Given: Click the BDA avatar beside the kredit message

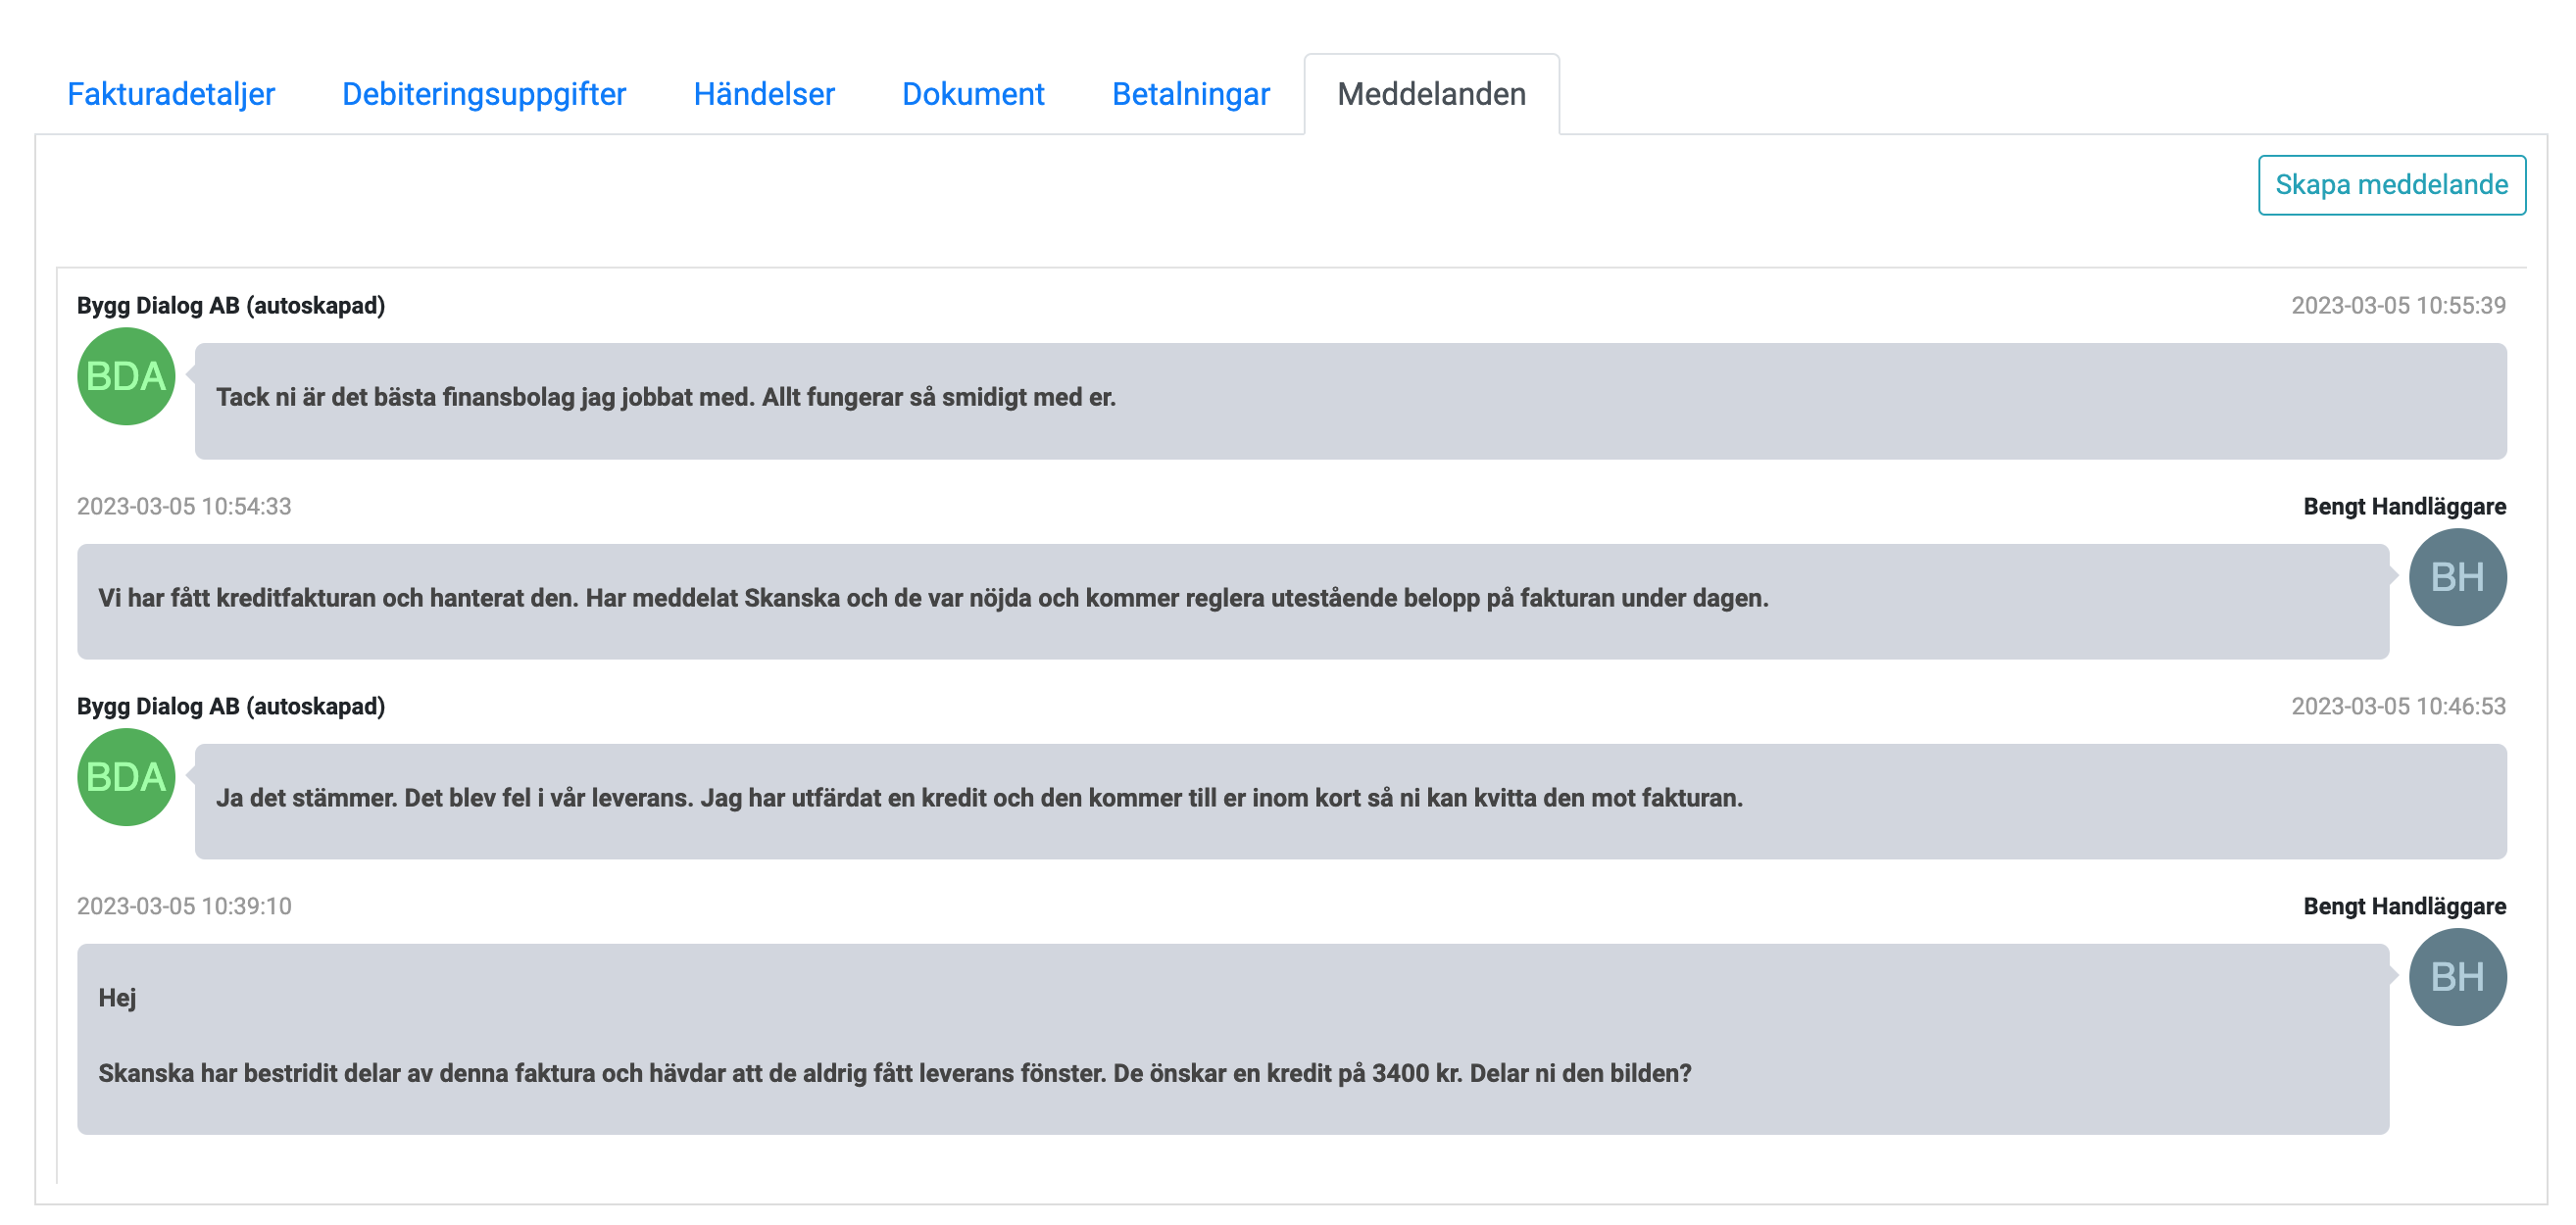Looking at the screenshot, I should [126, 777].
